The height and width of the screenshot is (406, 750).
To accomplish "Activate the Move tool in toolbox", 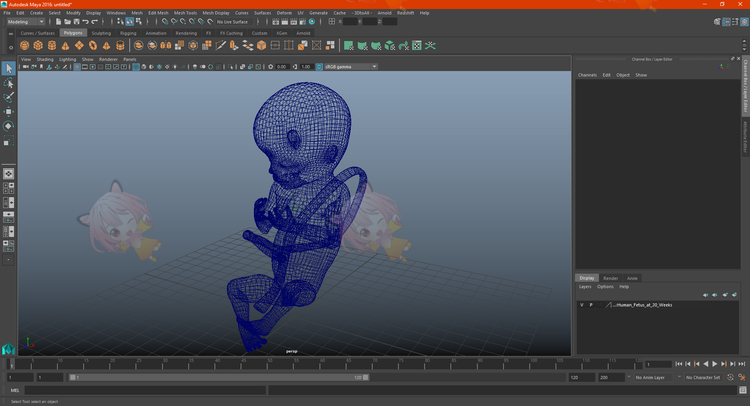I will tap(8, 111).
